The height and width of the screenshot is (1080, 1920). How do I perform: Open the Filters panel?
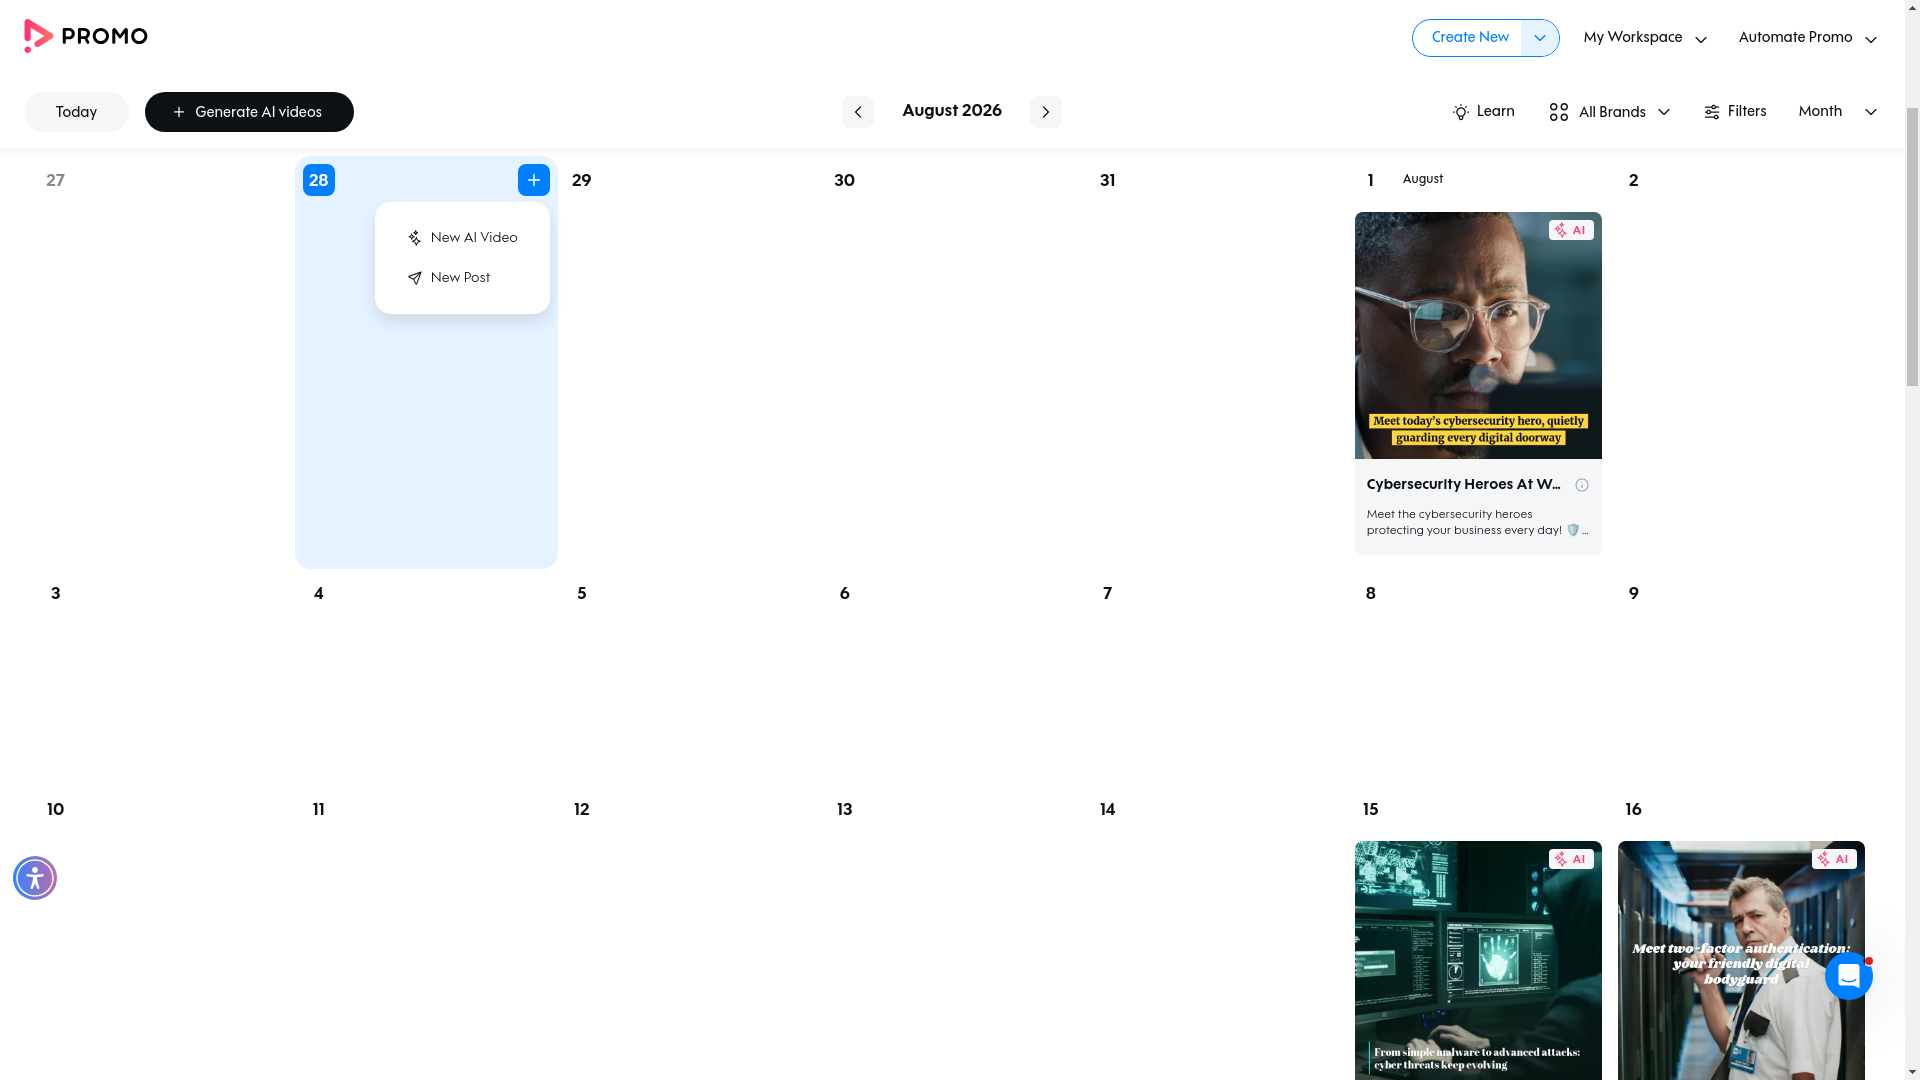pyautogui.click(x=1735, y=112)
